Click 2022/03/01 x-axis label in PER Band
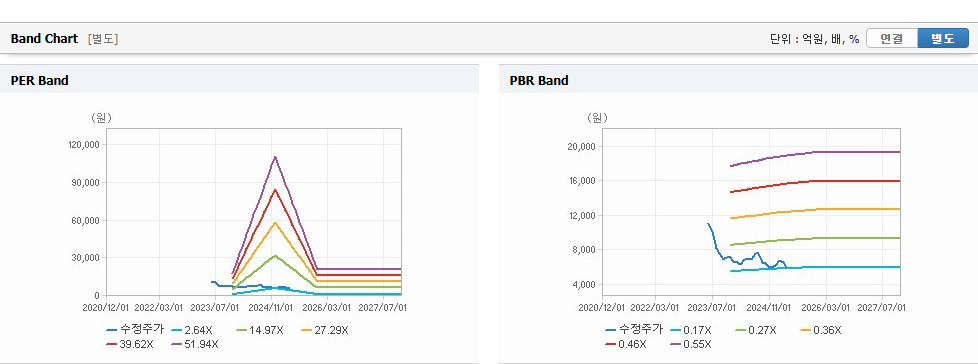978x364 pixels. [x=160, y=307]
